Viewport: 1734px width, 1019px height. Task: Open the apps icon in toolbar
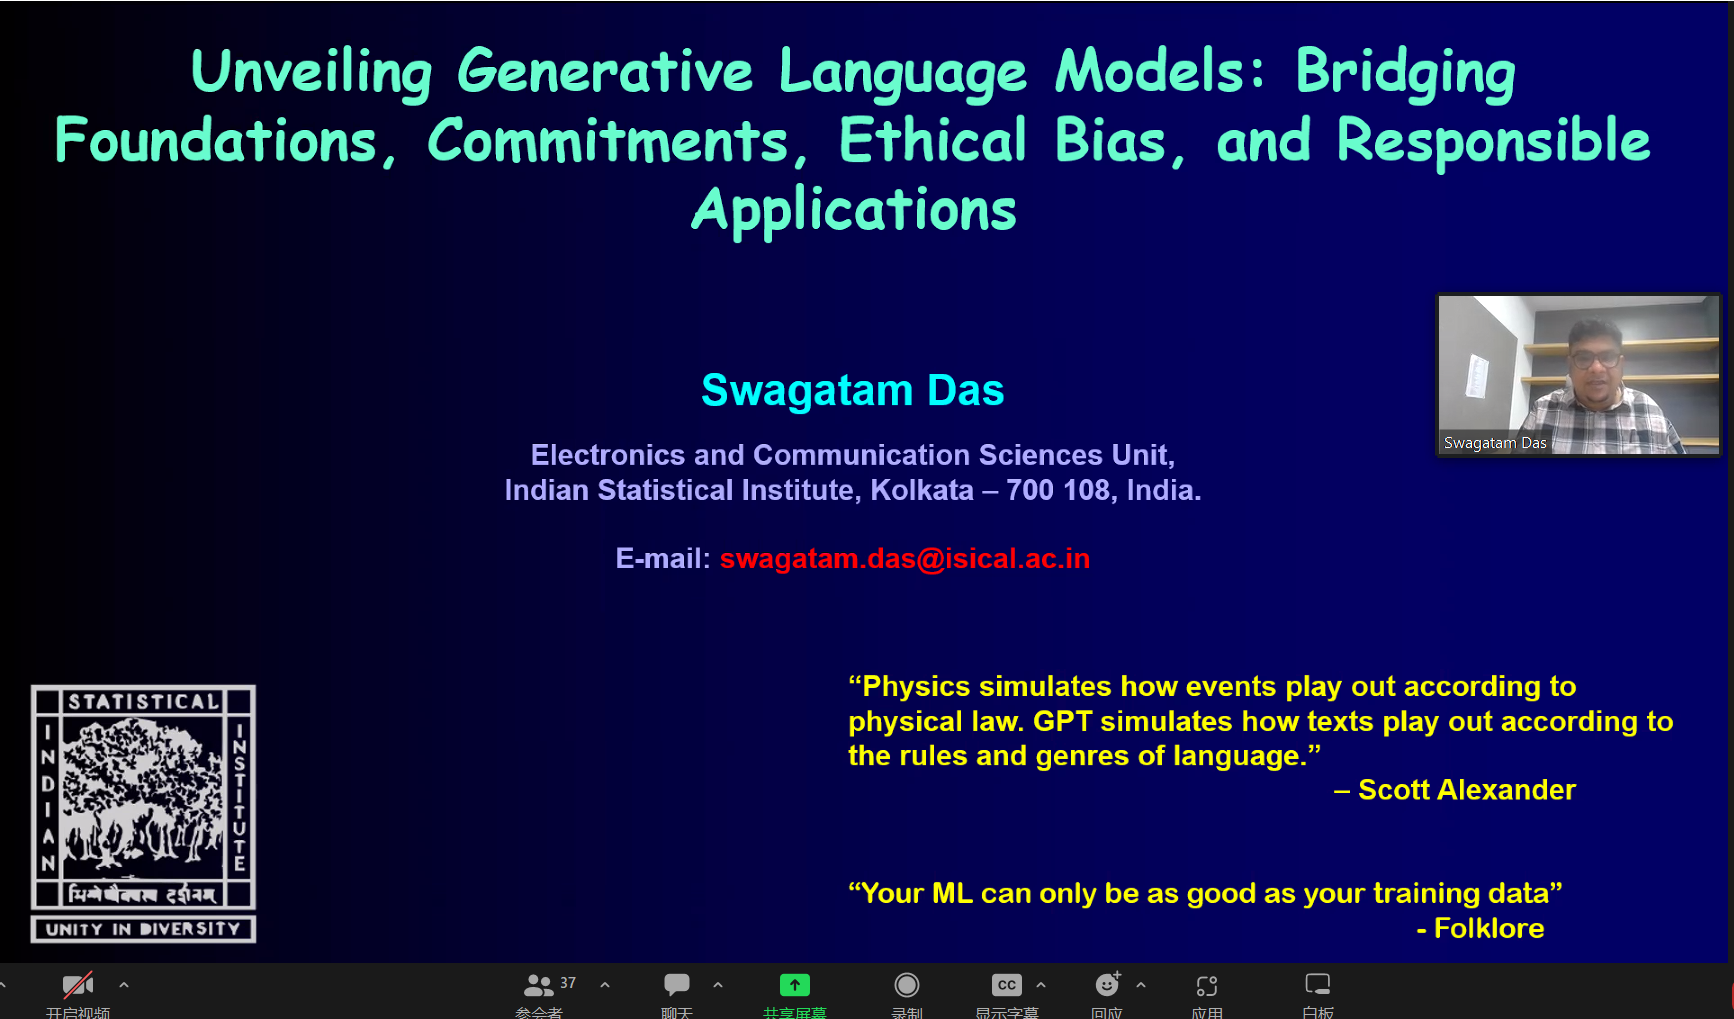click(x=1207, y=985)
